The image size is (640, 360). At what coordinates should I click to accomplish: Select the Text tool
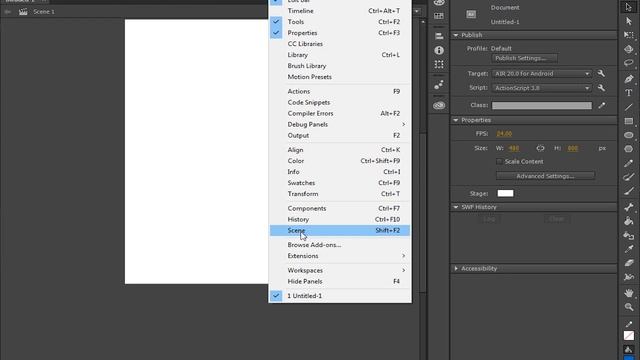coord(629,93)
